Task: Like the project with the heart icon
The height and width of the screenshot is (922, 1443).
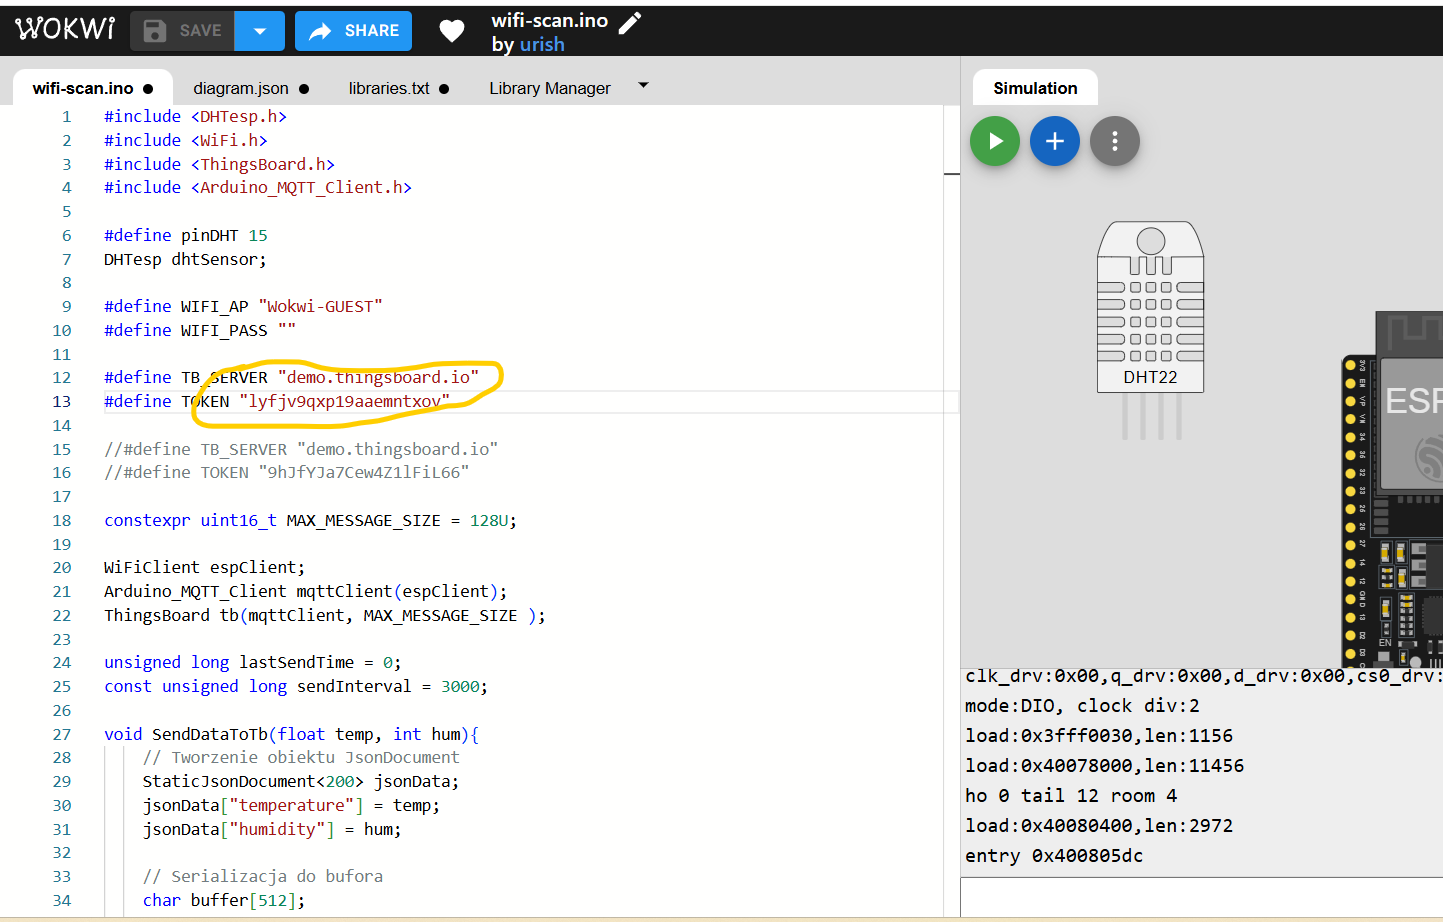Action: pos(452,31)
